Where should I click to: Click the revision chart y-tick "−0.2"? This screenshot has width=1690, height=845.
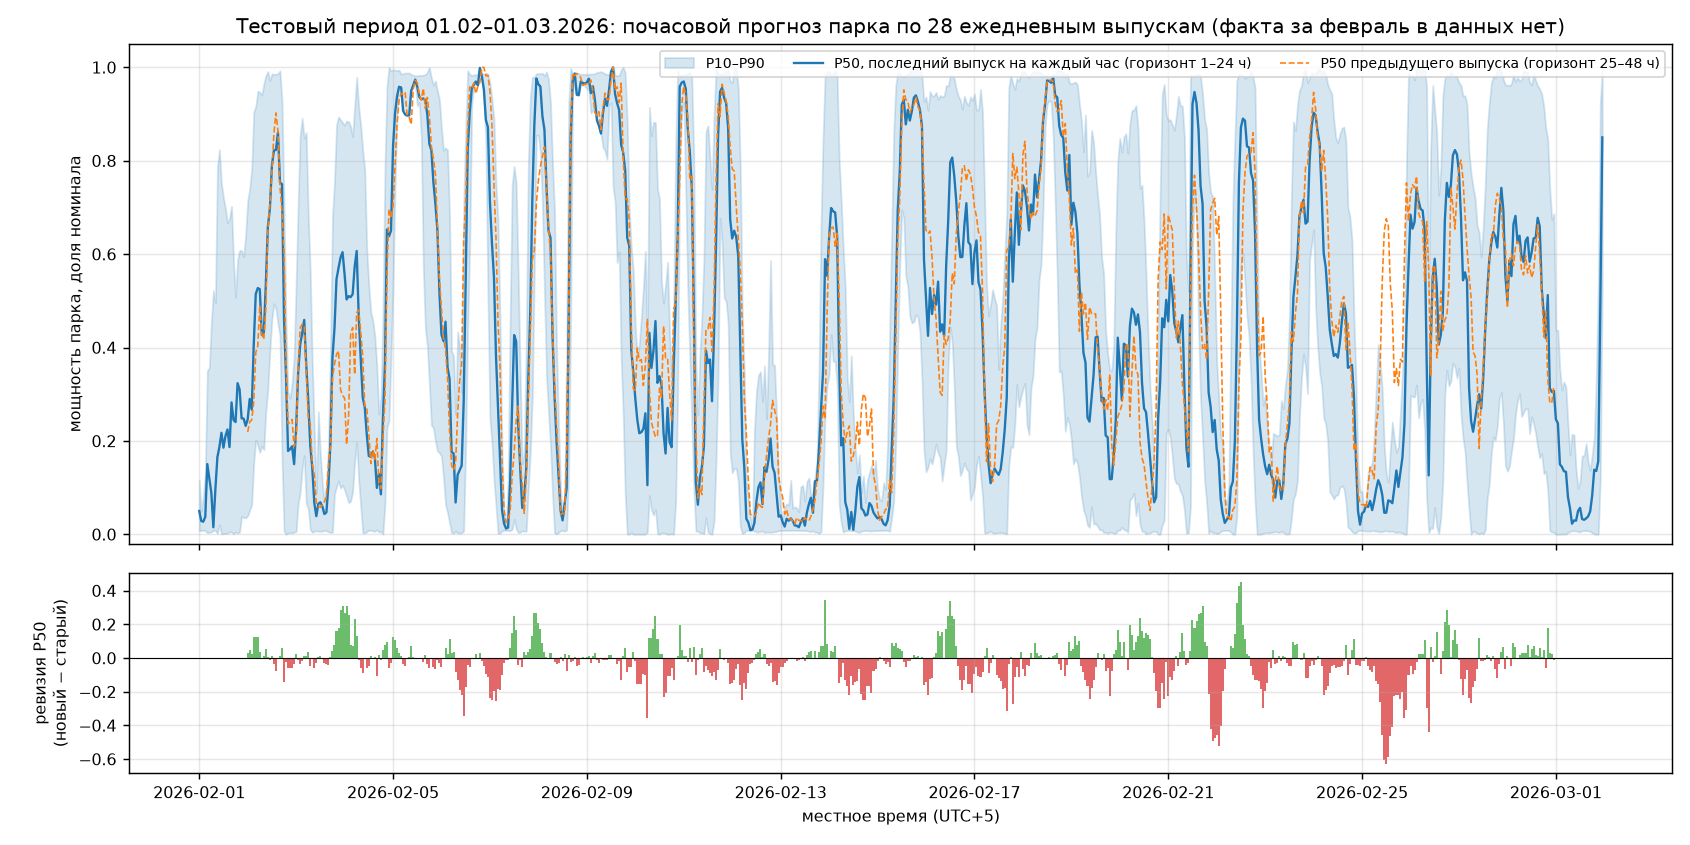99,692
